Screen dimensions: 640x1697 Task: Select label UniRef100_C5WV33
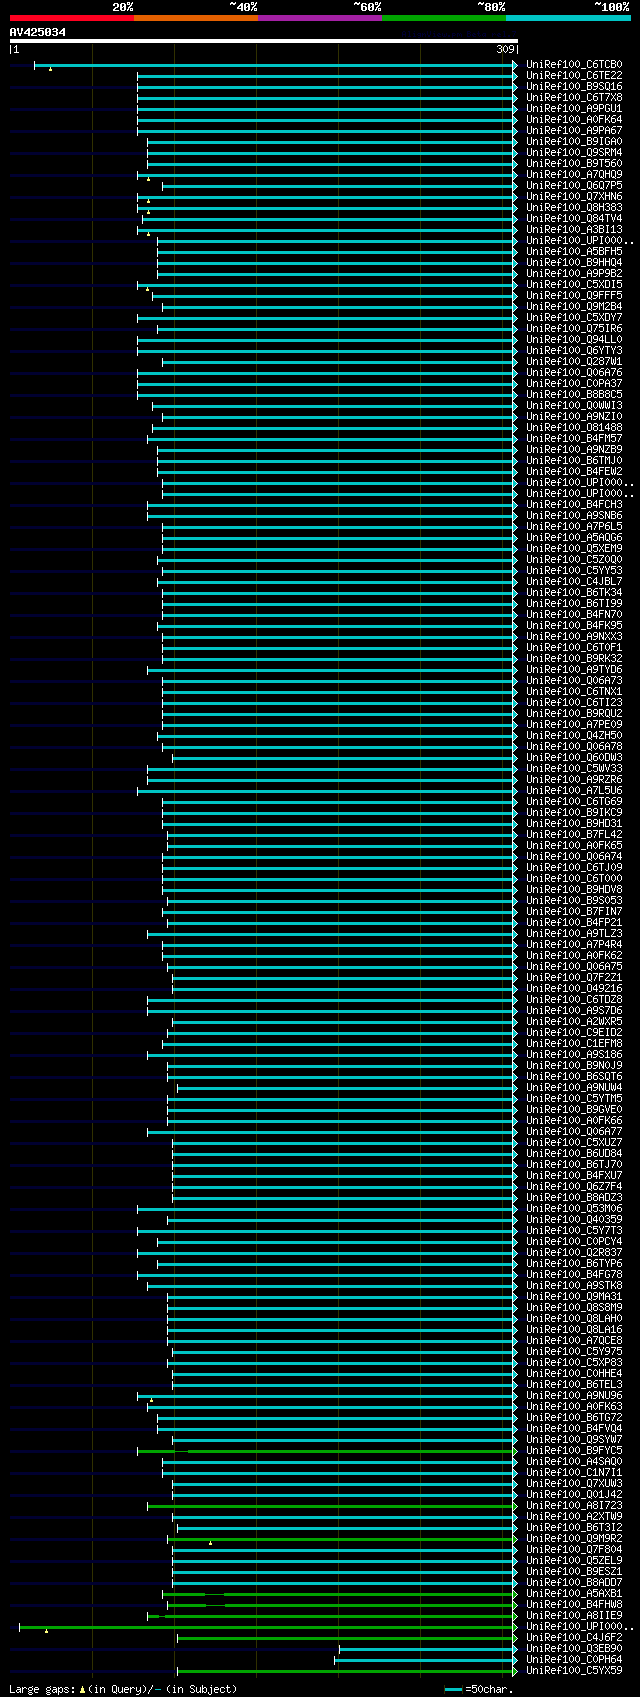pyautogui.click(x=574, y=769)
